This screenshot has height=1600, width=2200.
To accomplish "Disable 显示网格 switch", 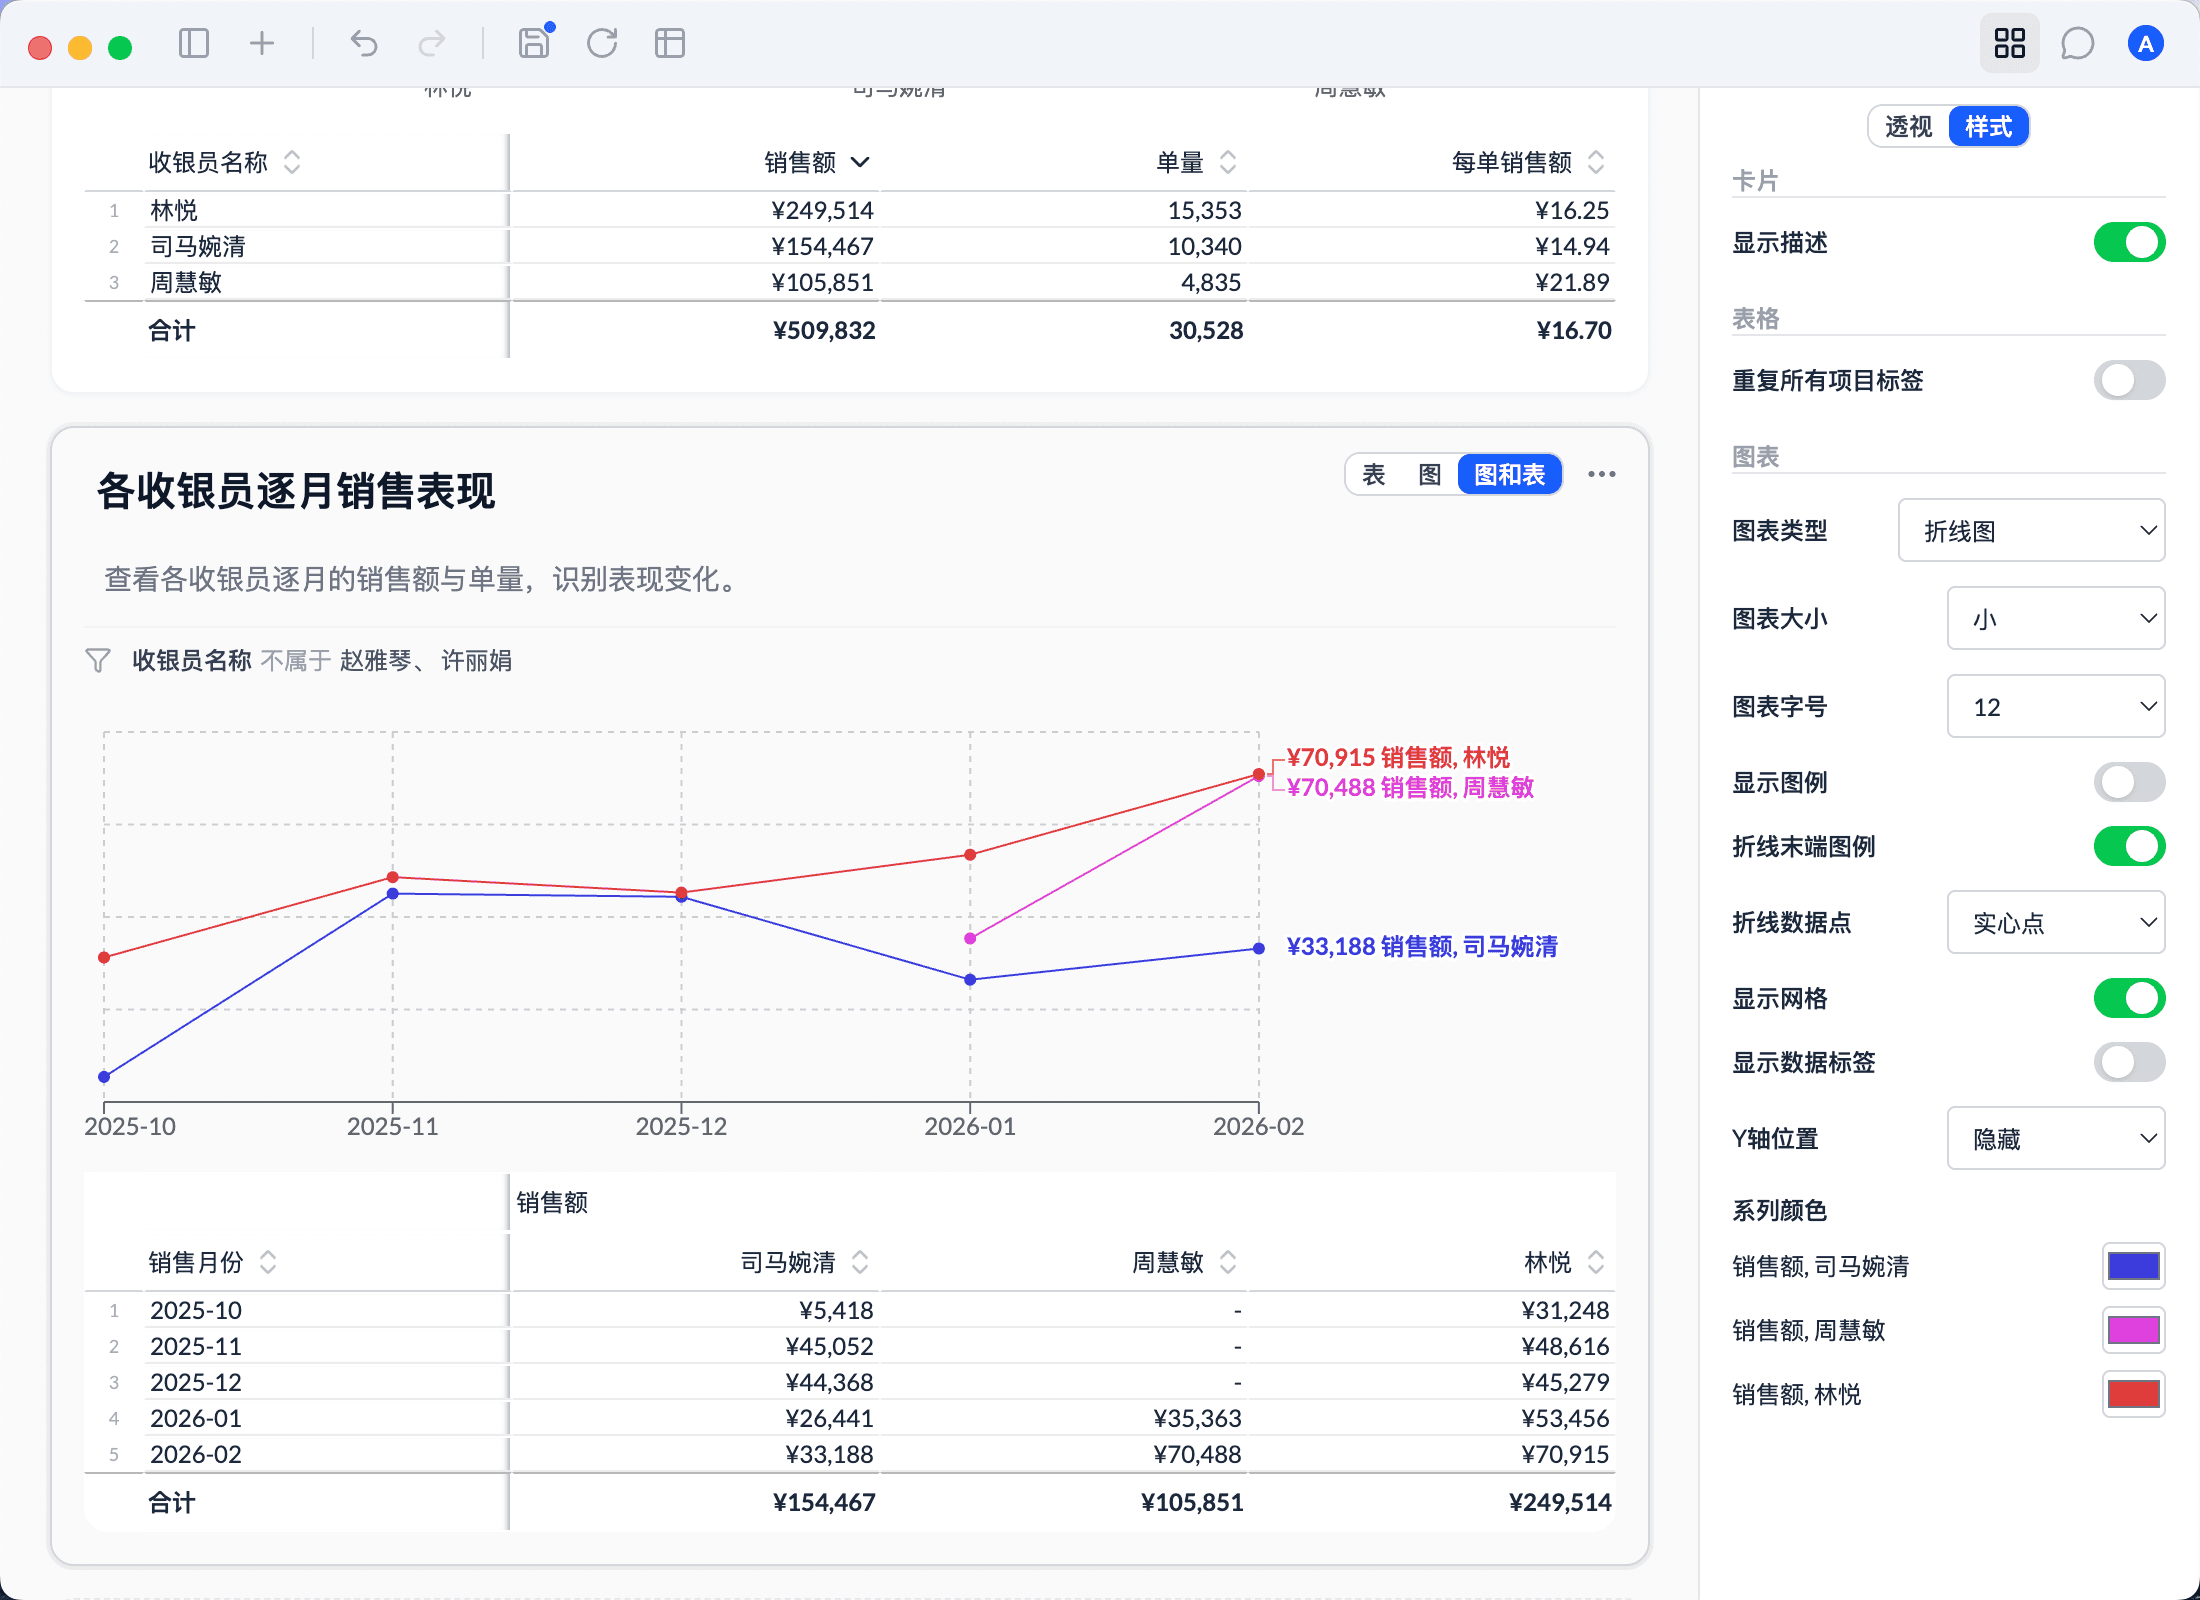I will point(2129,998).
